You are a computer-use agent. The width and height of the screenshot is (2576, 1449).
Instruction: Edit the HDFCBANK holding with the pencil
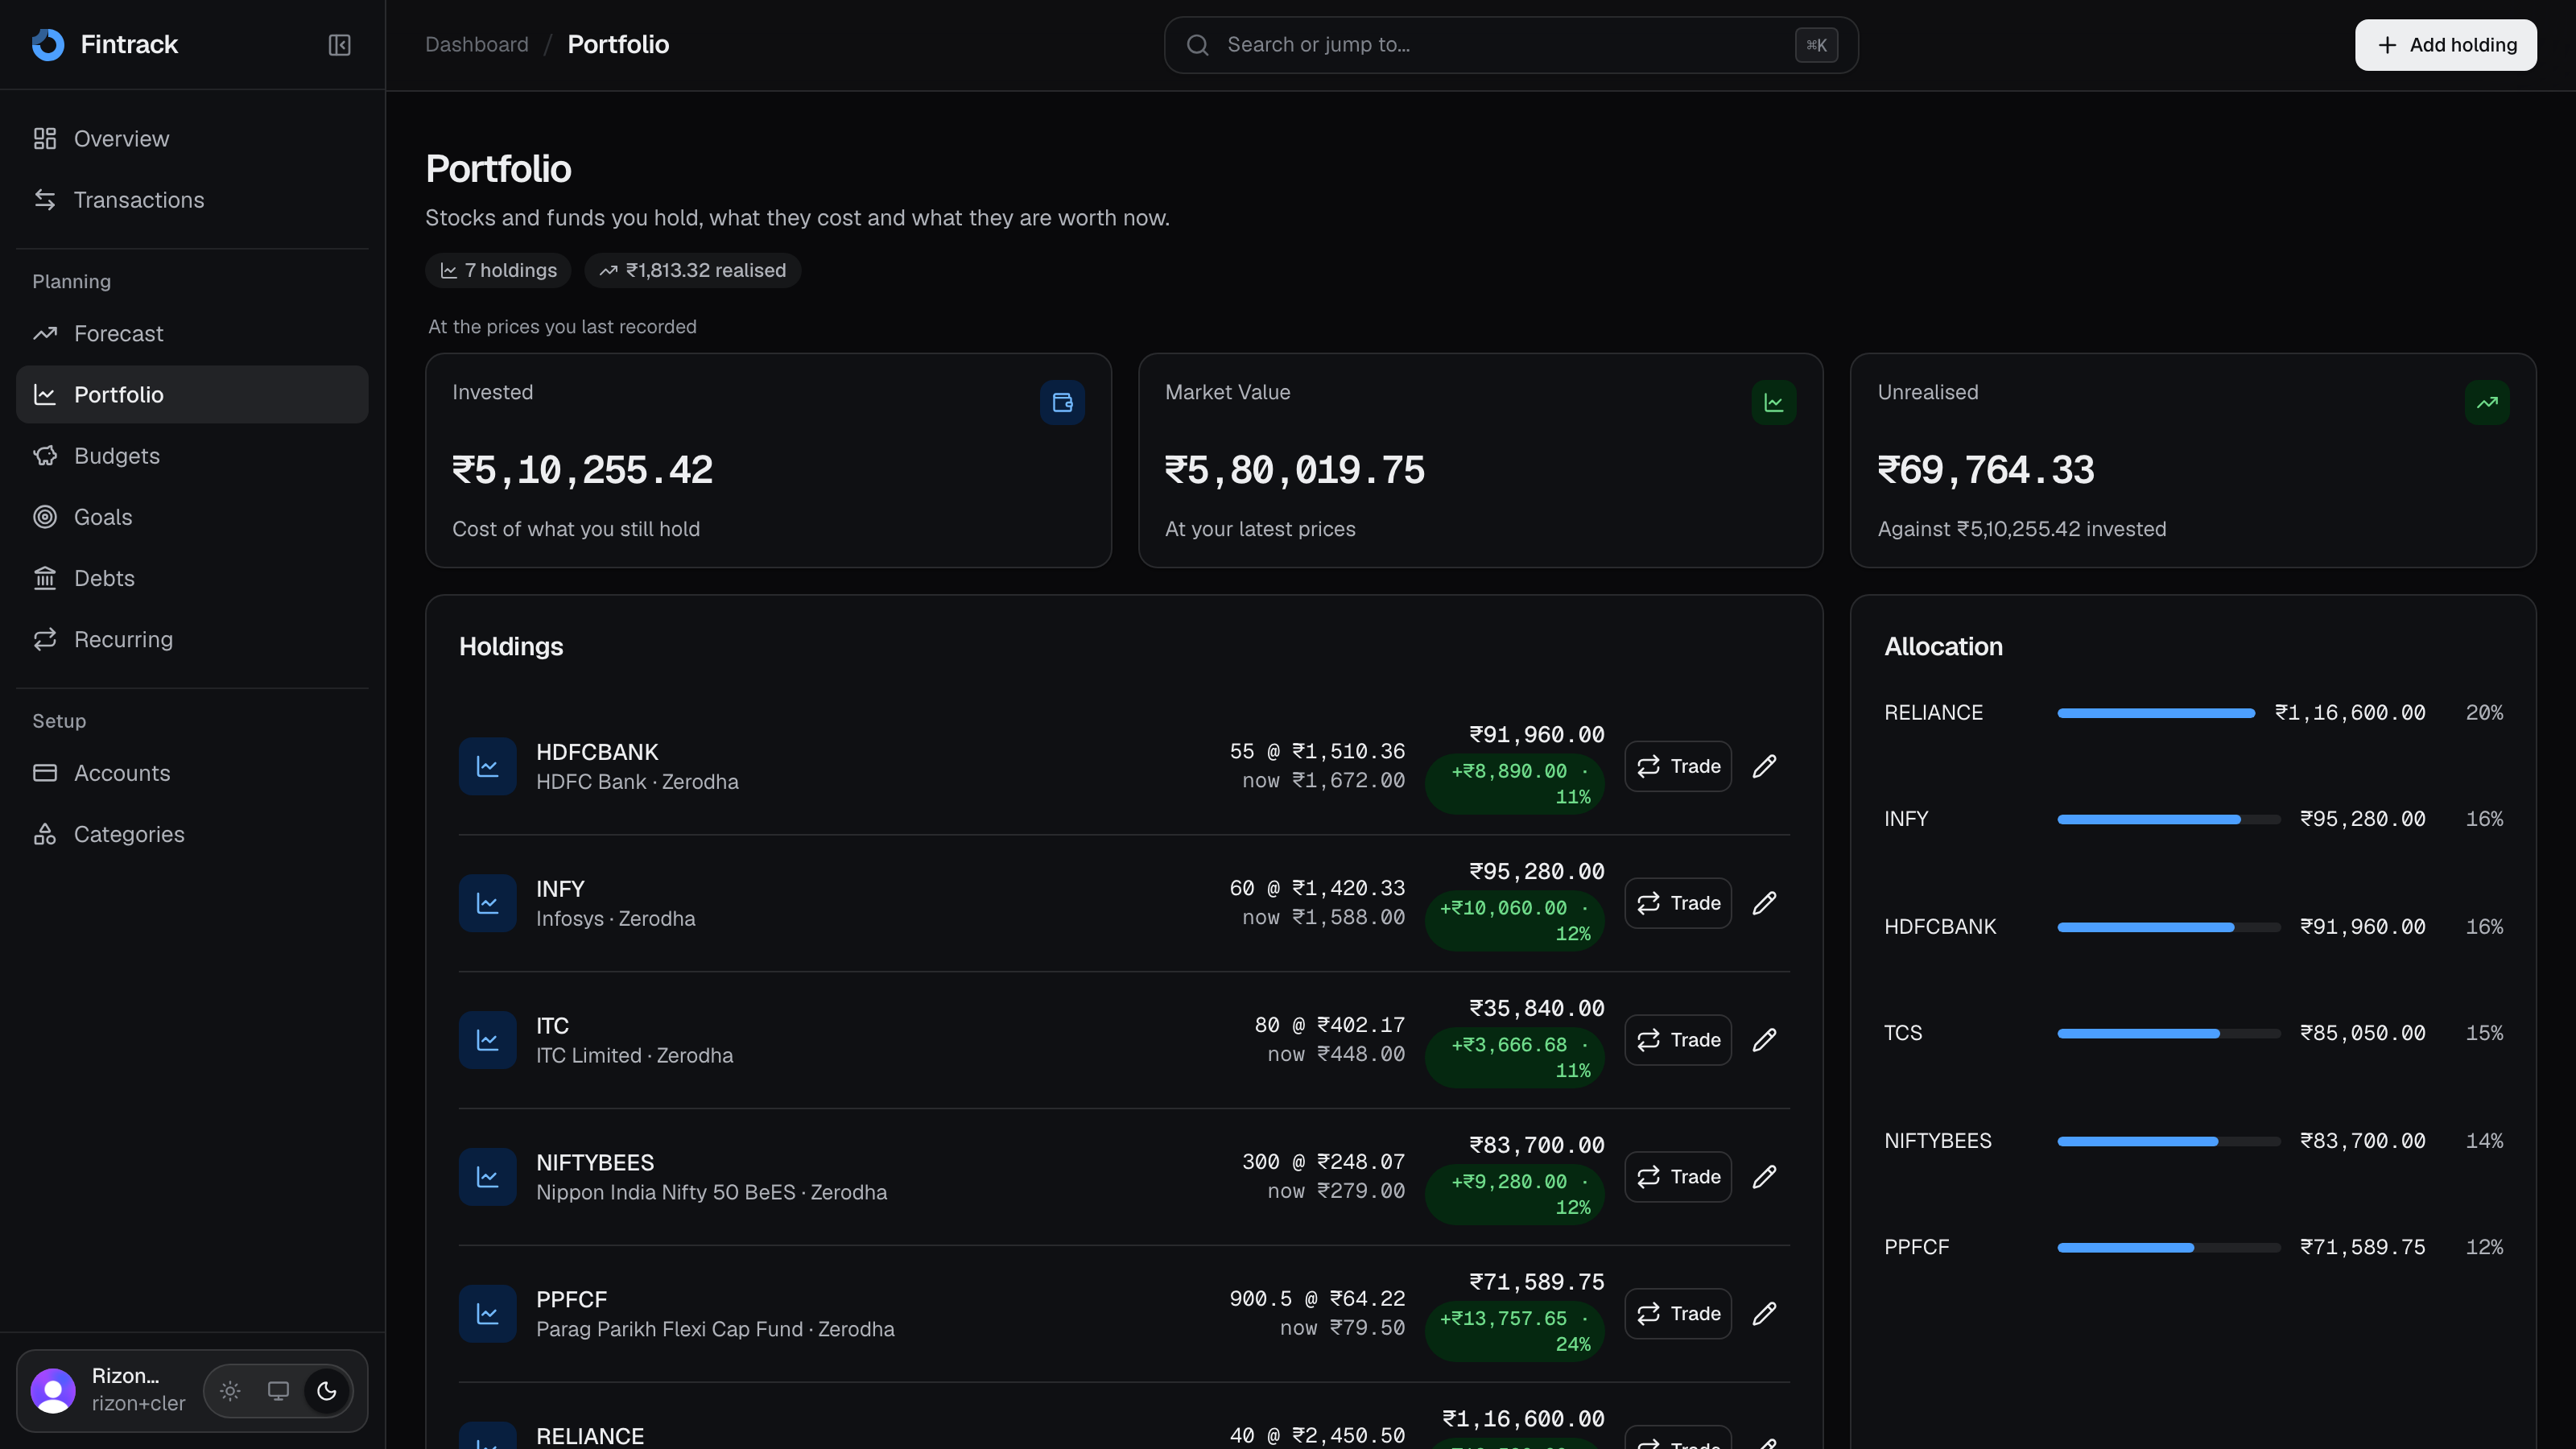[x=1765, y=767]
